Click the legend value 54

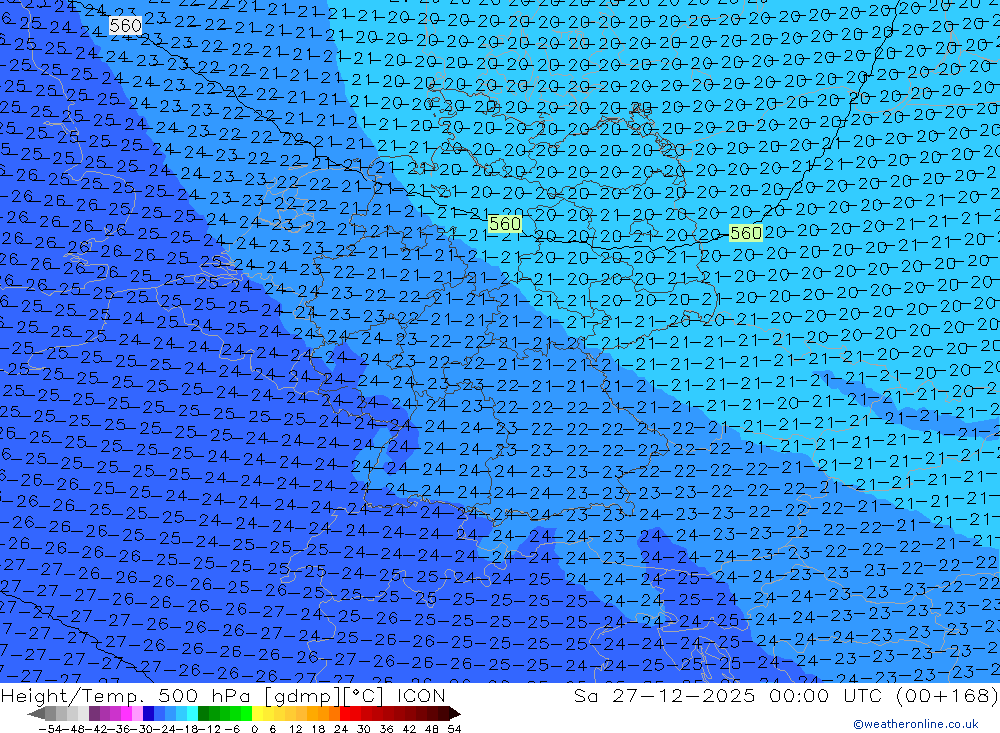click(454, 729)
